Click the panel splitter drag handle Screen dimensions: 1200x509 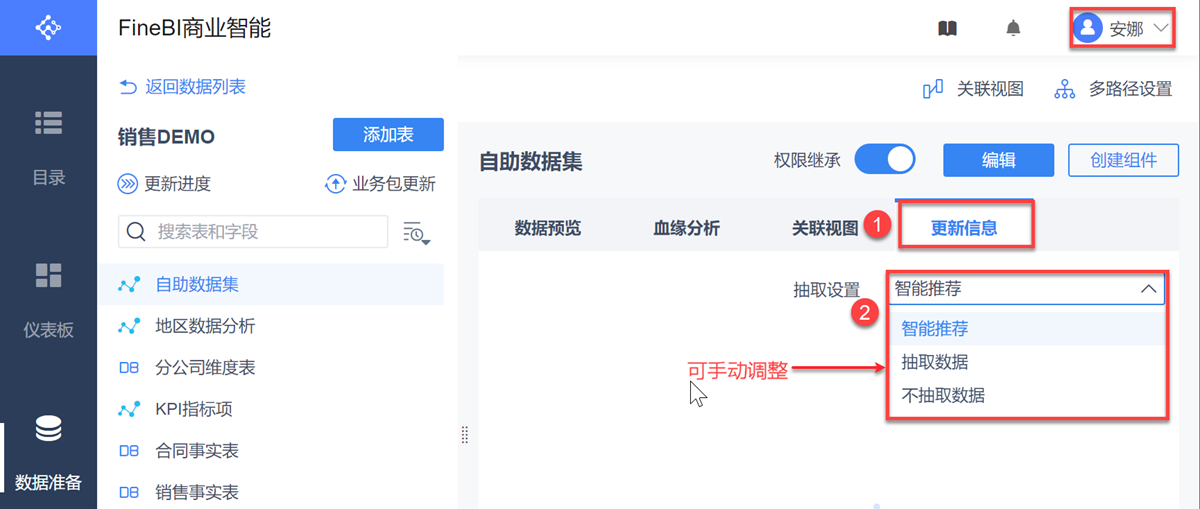click(464, 434)
